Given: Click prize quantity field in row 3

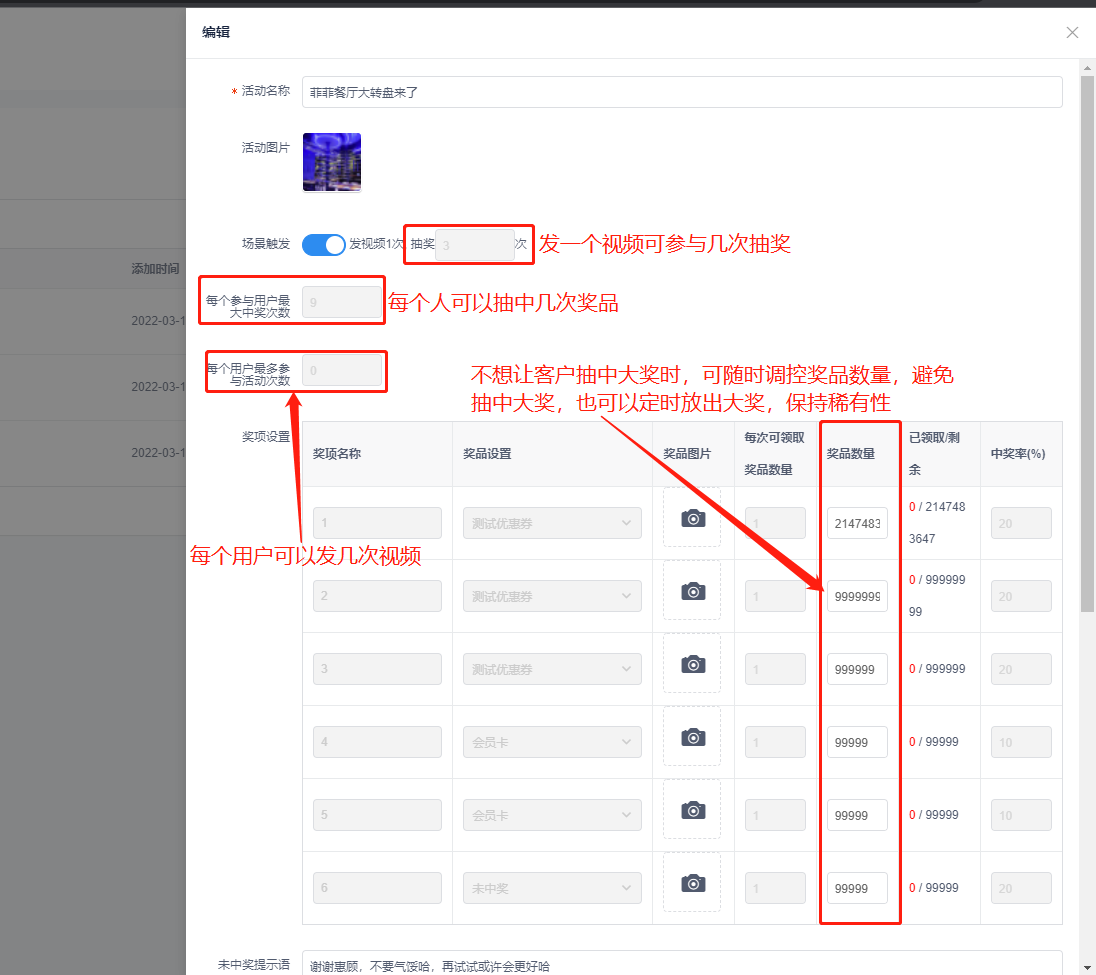Looking at the screenshot, I should (857, 669).
